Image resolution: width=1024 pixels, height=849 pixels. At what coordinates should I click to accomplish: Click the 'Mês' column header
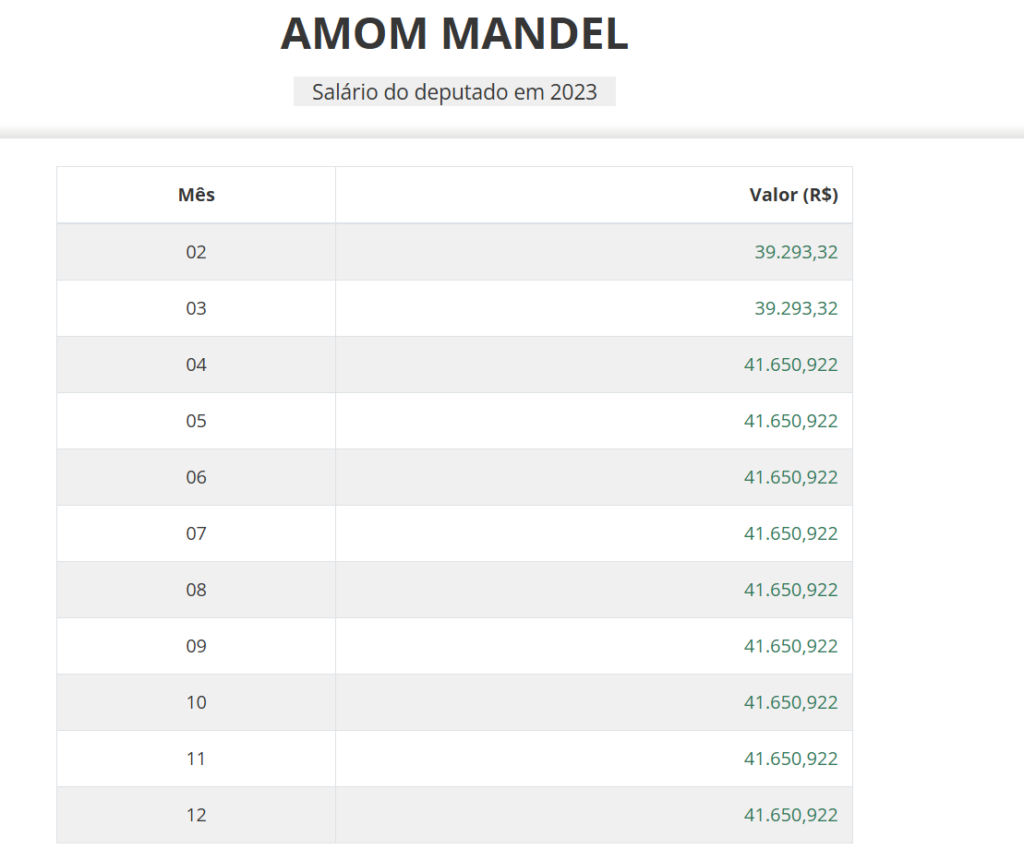[196, 195]
